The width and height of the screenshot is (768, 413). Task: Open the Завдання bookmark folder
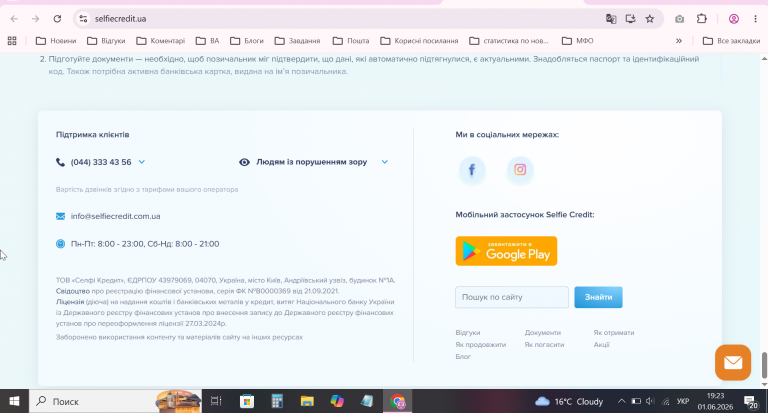[297, 41]
